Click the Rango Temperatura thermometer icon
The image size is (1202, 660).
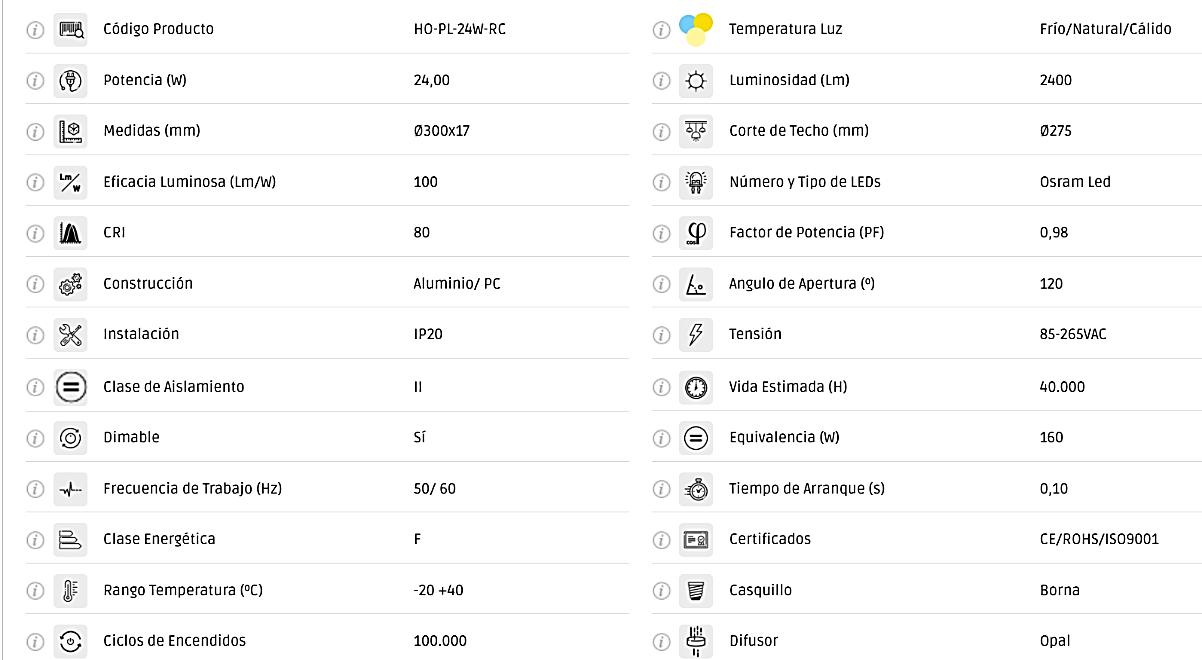pos(70,590)
